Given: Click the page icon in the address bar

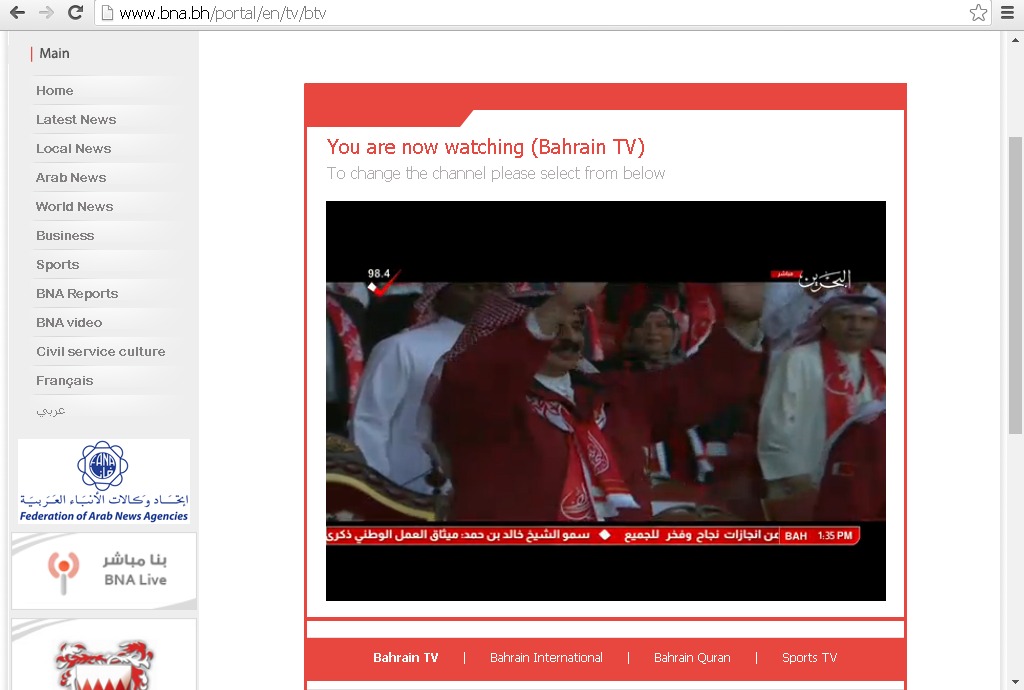Looking at the screenshot, I should pos(107,13).
